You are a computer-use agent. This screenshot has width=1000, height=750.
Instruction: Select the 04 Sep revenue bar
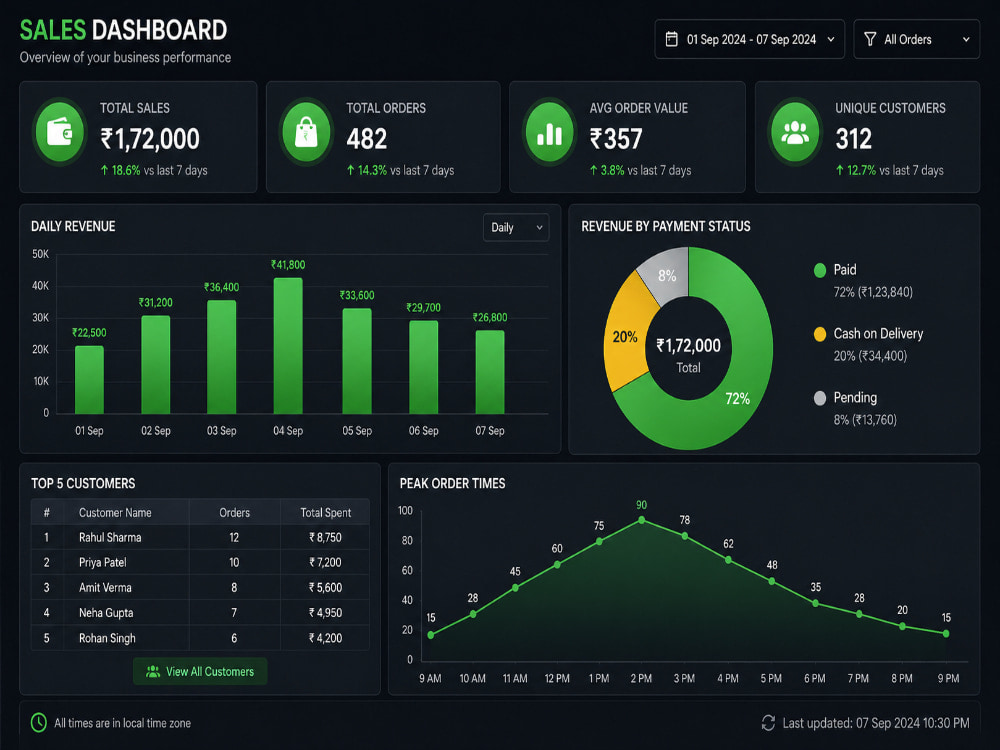tap(288, 346)
